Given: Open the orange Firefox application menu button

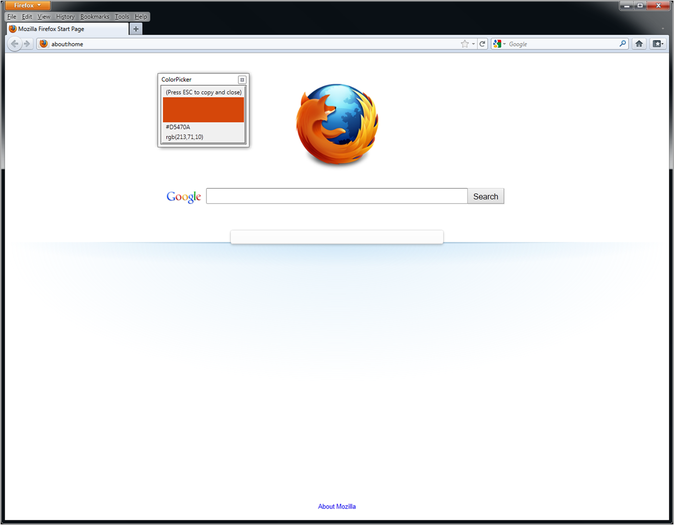Looking at the screenshot, I should point(28,6).
